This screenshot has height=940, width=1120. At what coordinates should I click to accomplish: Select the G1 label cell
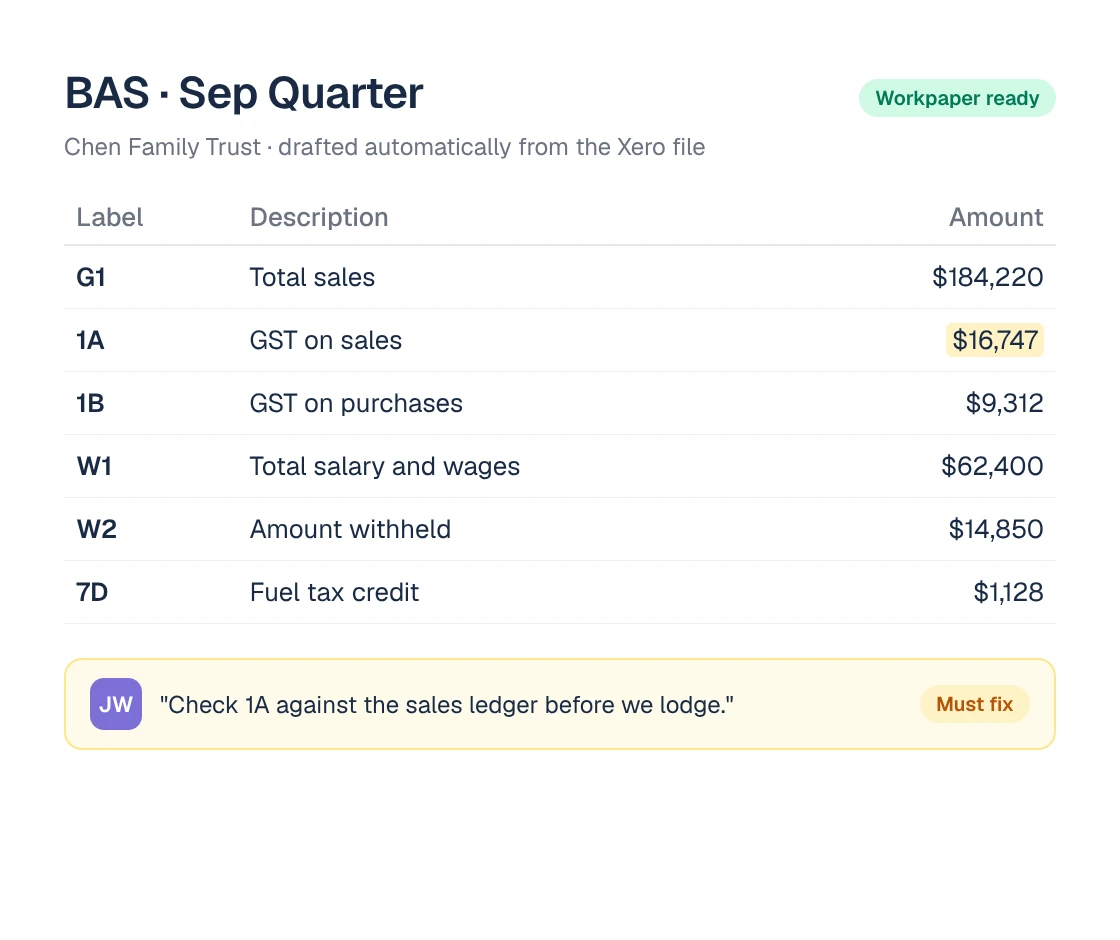(x=91, y=277)
